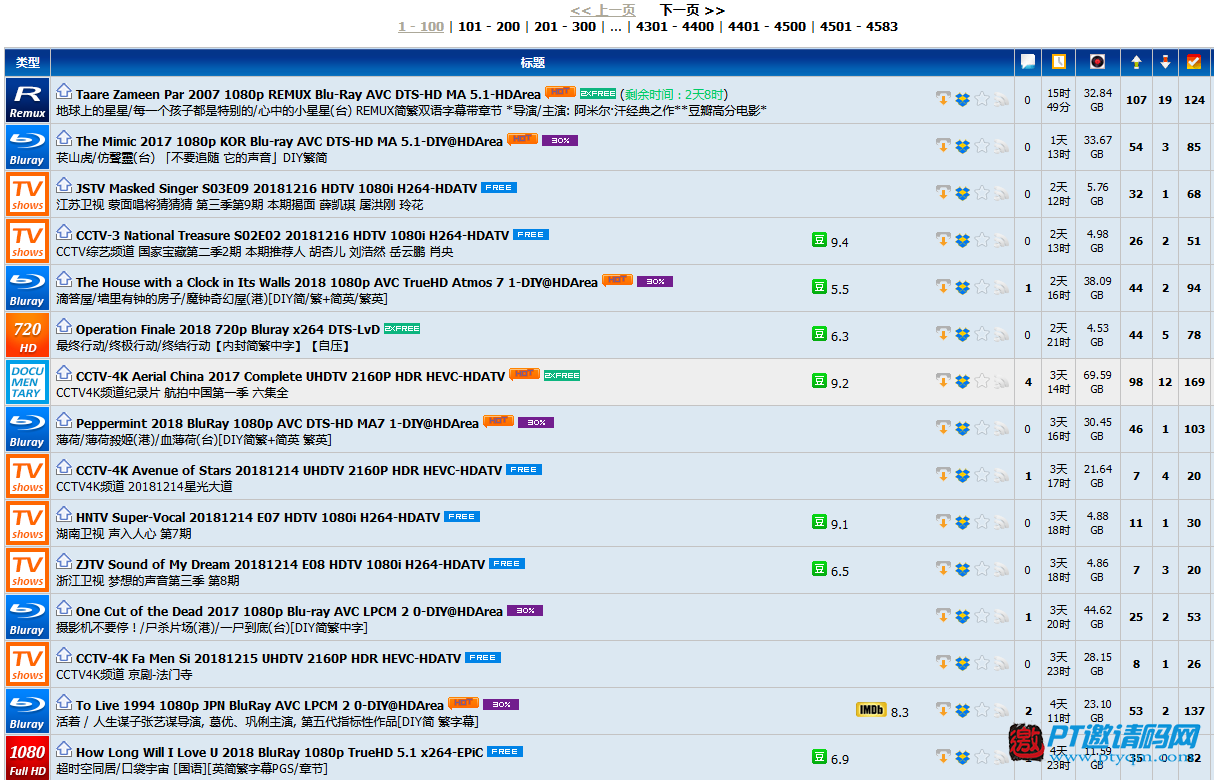Viewport: 1214px width, 780px height.
Task: Bookmark Taare Zameen Par with star
Action: pyautogui.click(x=982, y=99)
